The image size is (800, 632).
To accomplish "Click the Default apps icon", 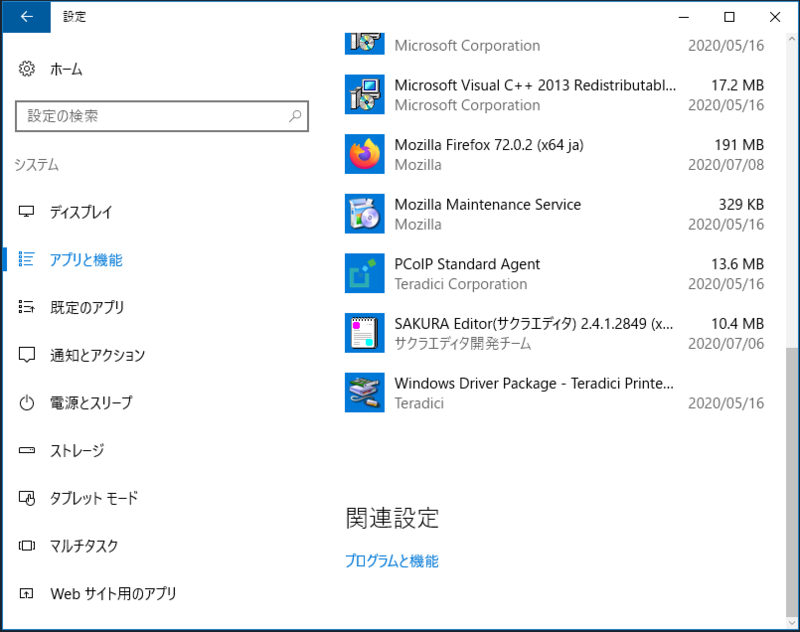I will tap(27, 307).
